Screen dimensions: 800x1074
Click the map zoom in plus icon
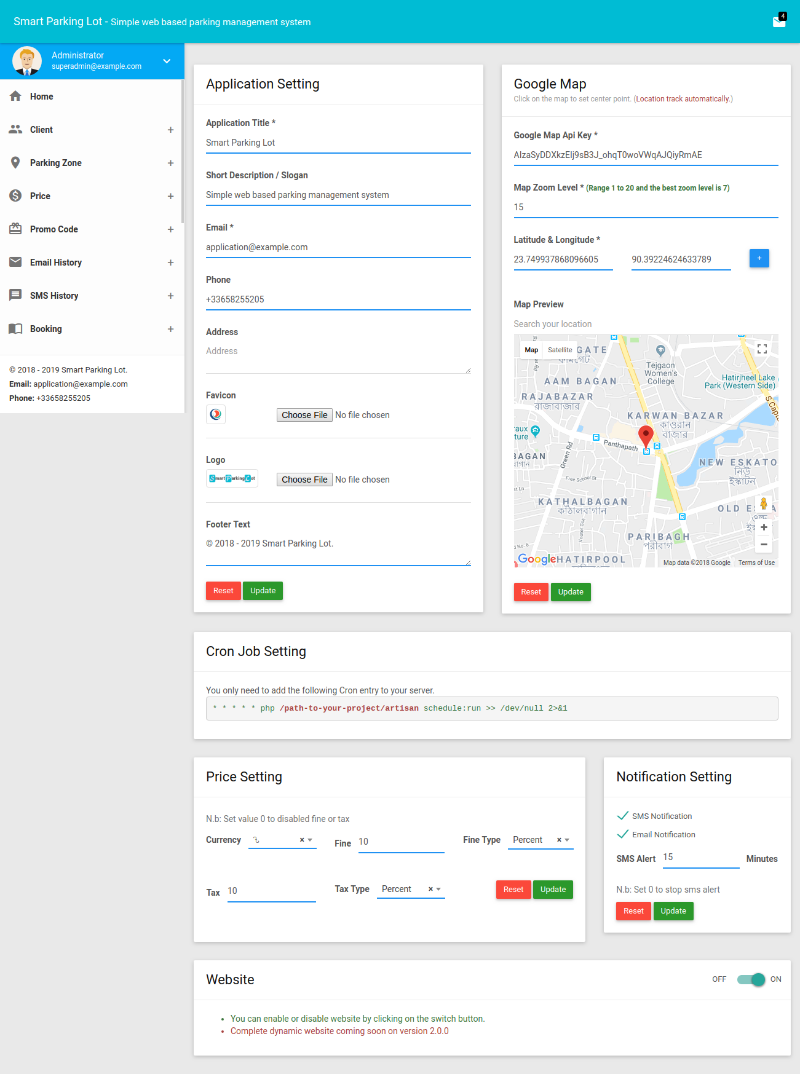pos(764,527)
